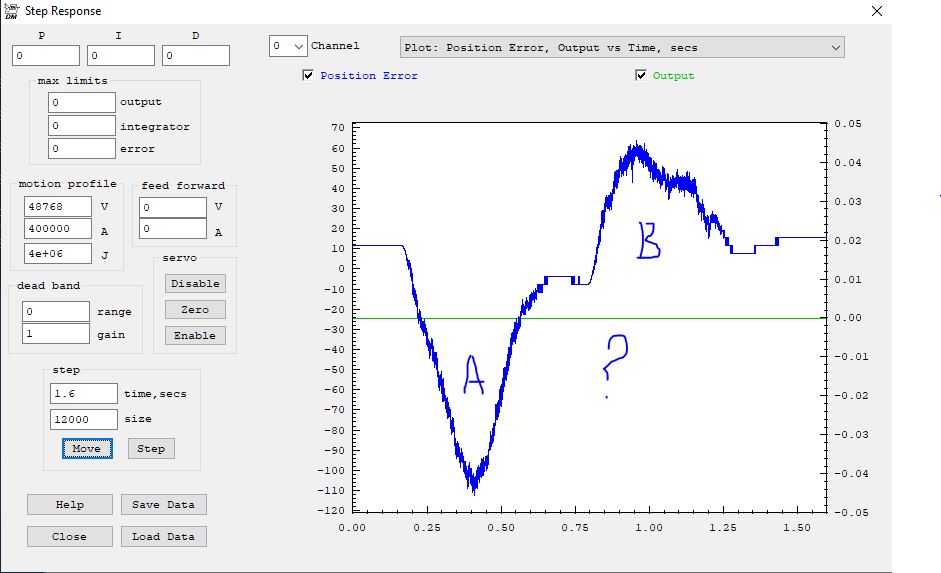Image resolution: width=941 pixels, height=573 pixels.
Task: Click the motion profile V field
Action: coord(58,207)
